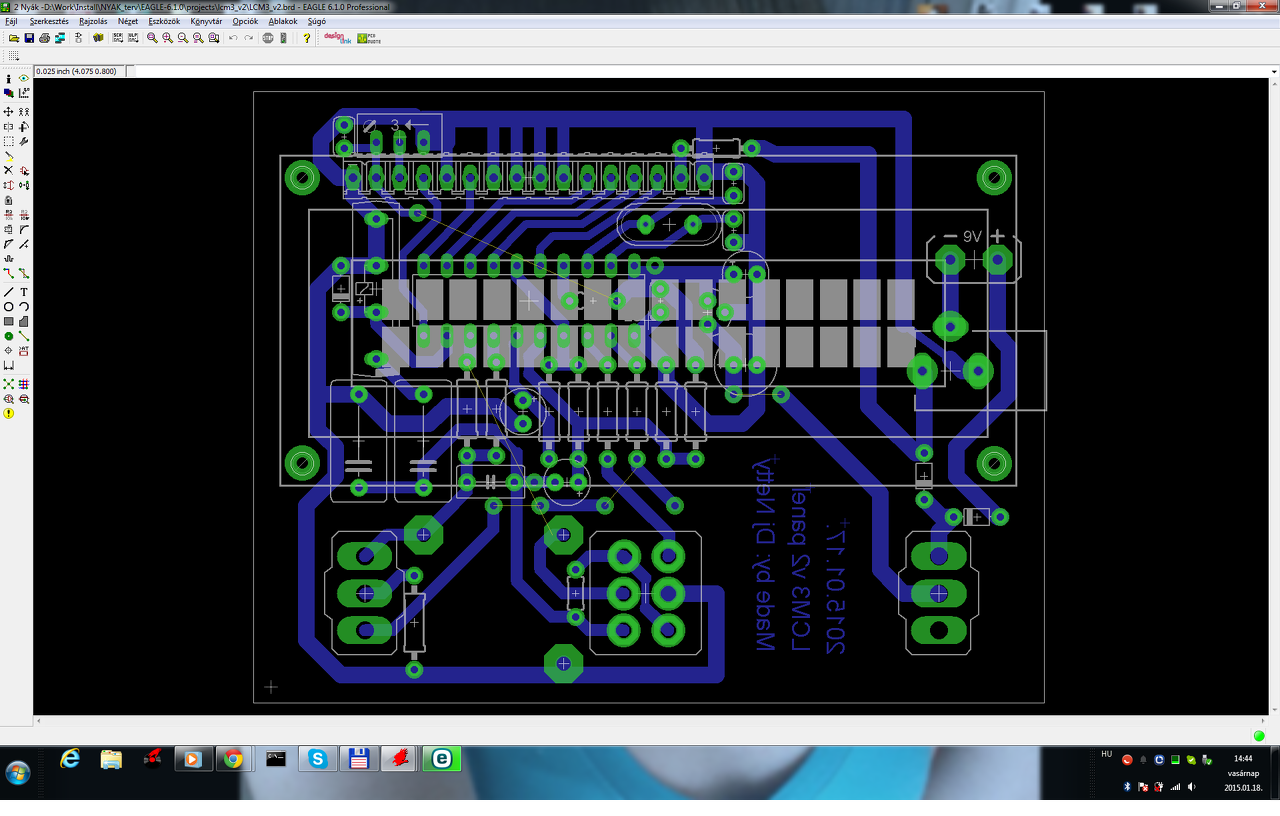This screenshot has height=816, width=1280.
Task: Select the Value tool
Action: click(x=24, y=215)
